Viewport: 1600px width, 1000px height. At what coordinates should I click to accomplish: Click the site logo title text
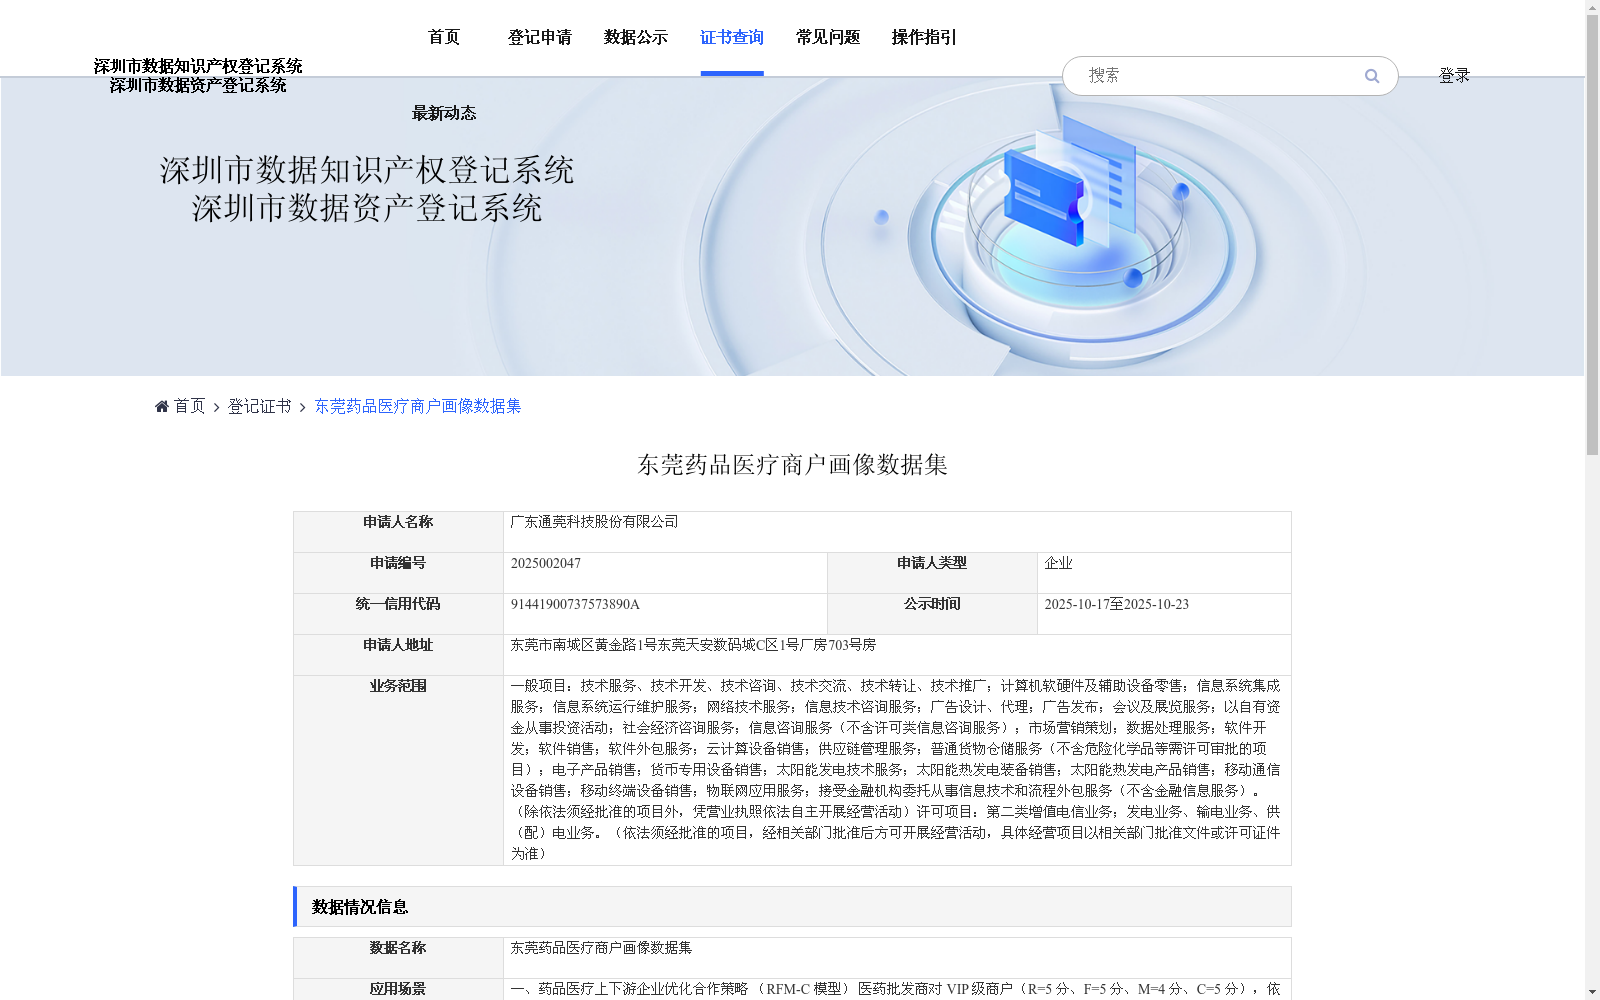point(198,76)
